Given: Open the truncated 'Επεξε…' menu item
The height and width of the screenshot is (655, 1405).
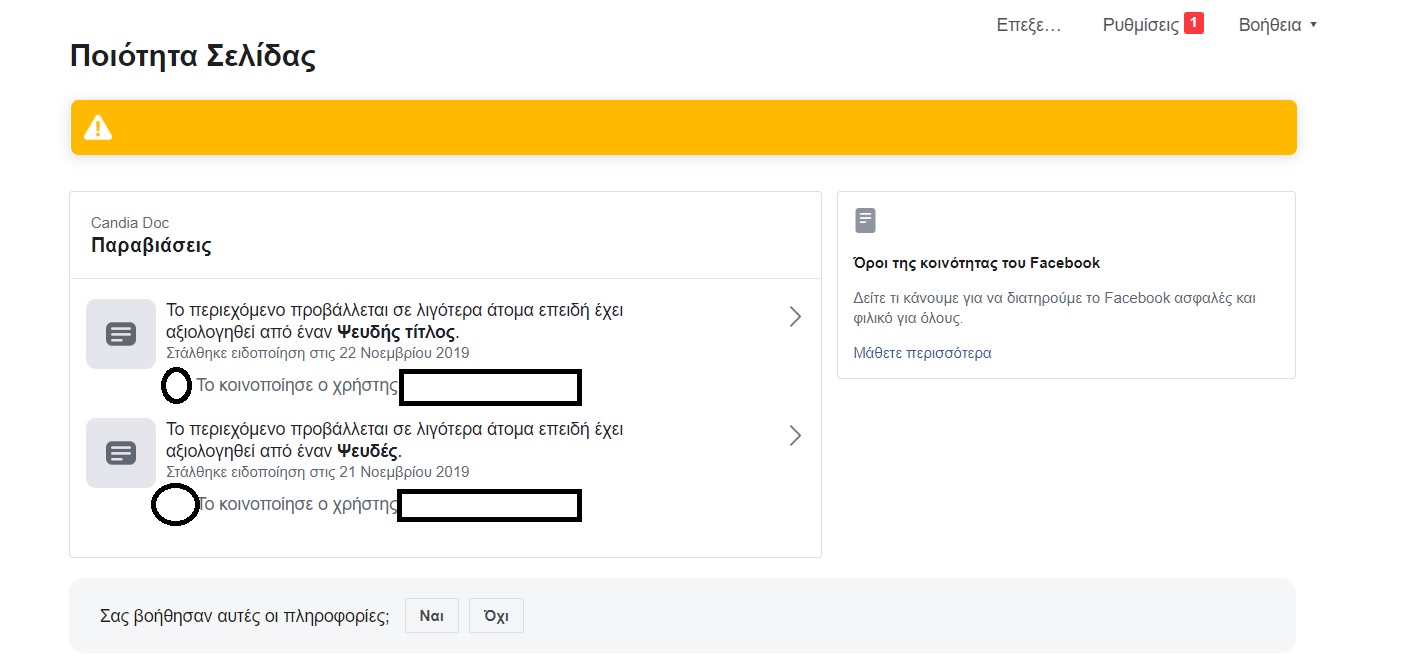Looking at the screenshot, I should tap(1028, 25).
